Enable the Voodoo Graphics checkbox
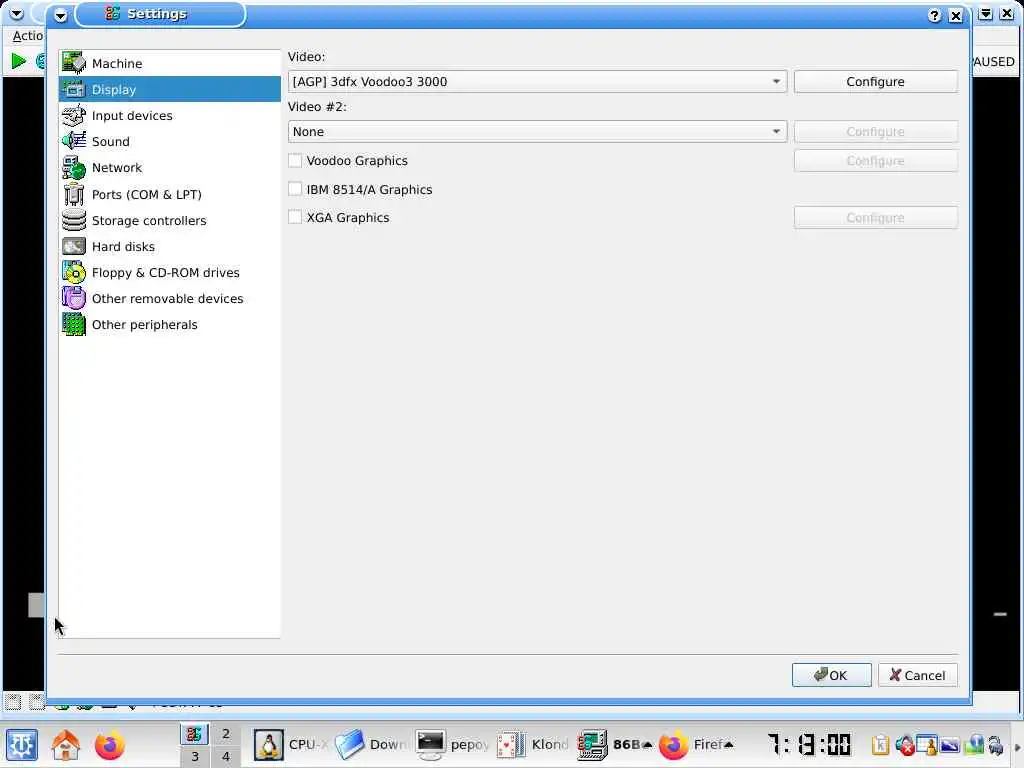 click(x=295, y=161)
